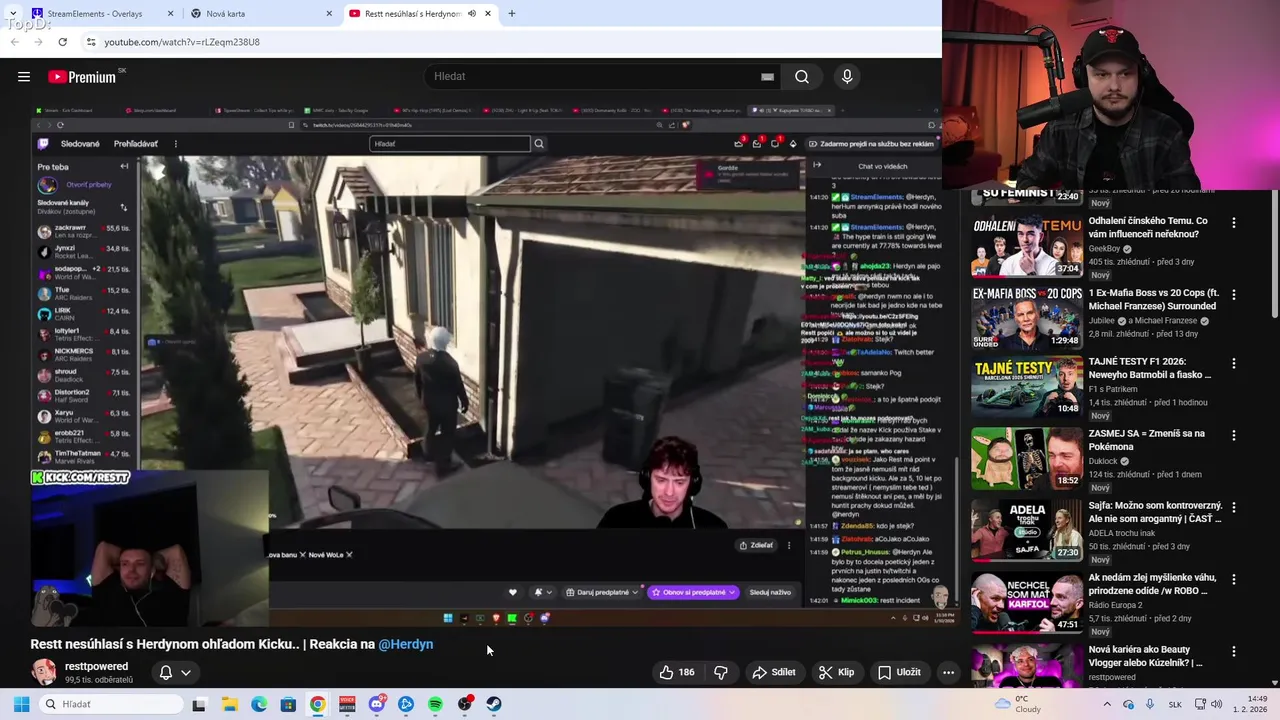
Task: Dislike the video
Action: (x=720, y=672)
